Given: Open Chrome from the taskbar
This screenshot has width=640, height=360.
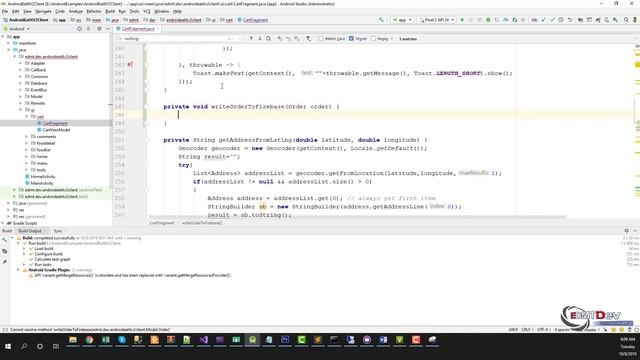Looking at the screenshot, I should [x=89, y=340].
